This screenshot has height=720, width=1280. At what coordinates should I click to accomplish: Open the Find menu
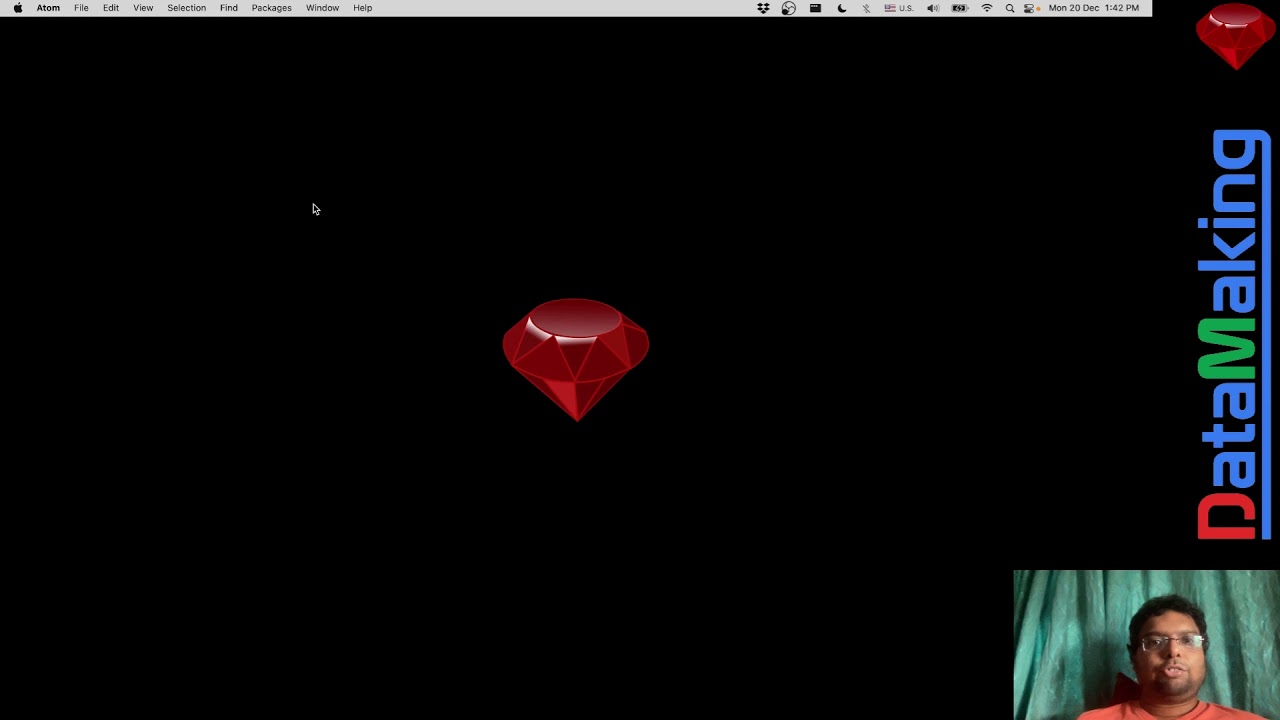click(229, 8)
